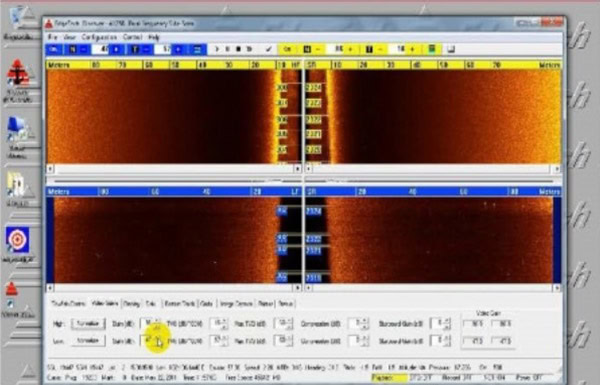Viewport: 600px width, 385px height.
Task: Click left scroll arrow under blue port pane
Action: 51,287
